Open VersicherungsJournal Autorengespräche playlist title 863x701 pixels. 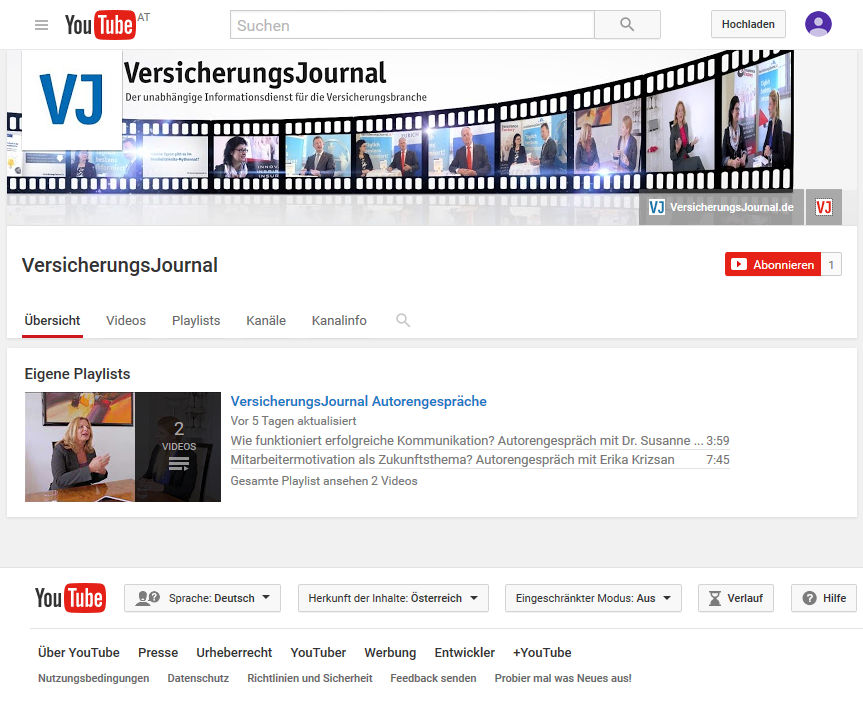pyautogui.click(x=358, y=401)
